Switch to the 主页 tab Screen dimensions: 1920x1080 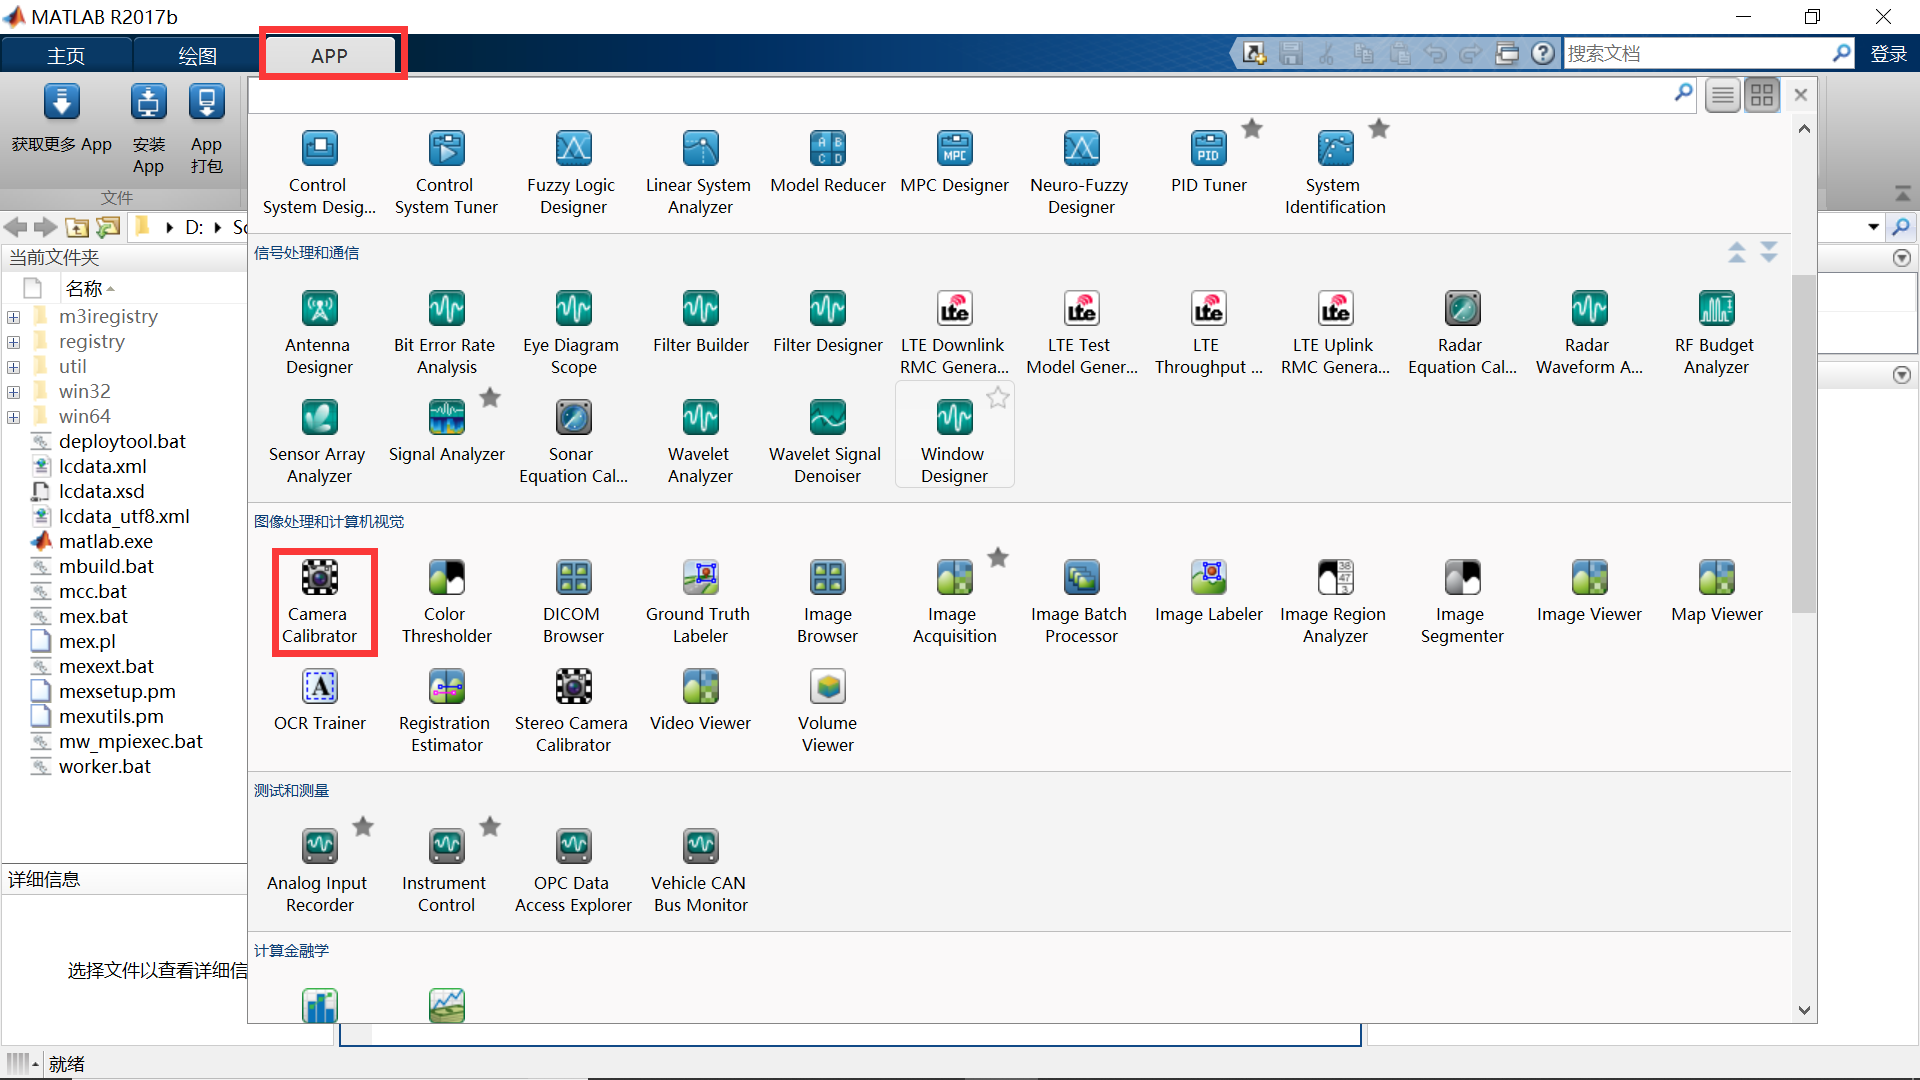pyautogui.click(x=66, y=56)
